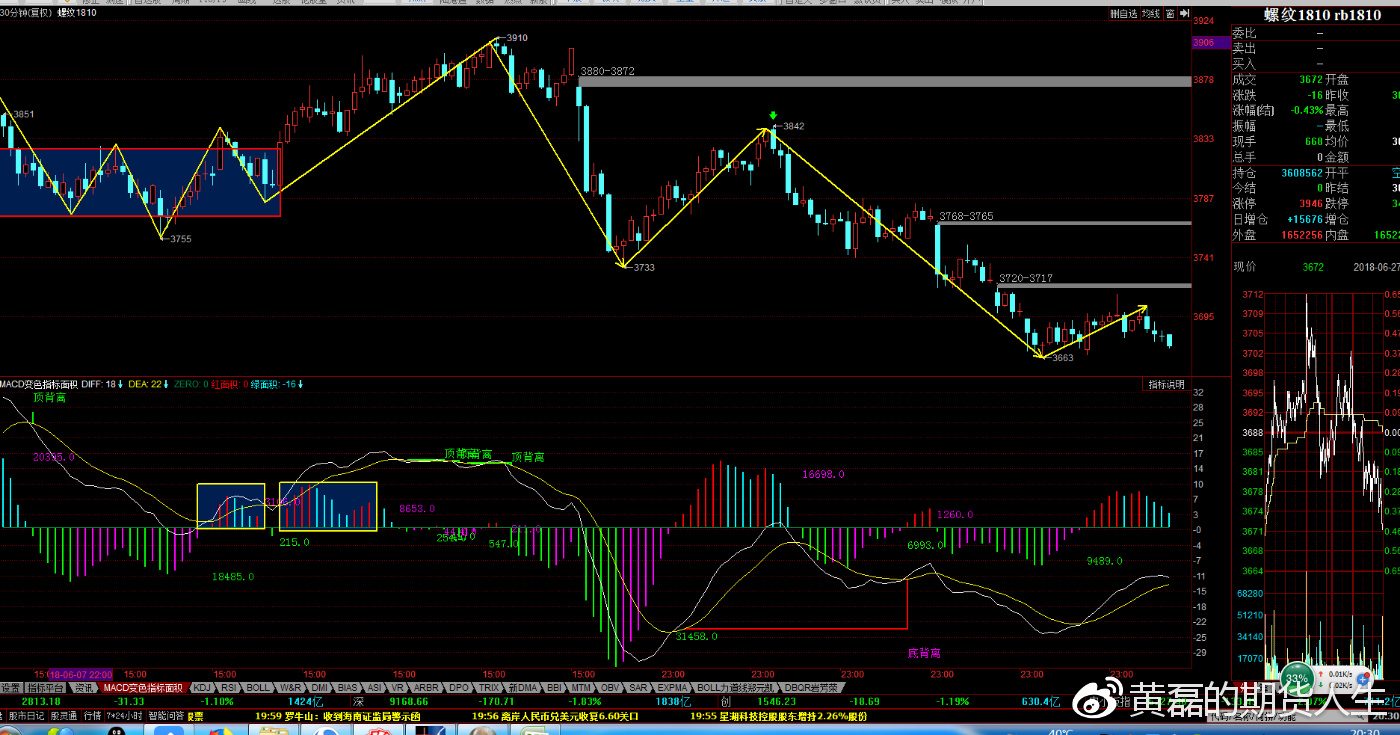This screenshot has height=735, width=1400.
Task: Select the OBV indicator tab
Action: (610, 688)
